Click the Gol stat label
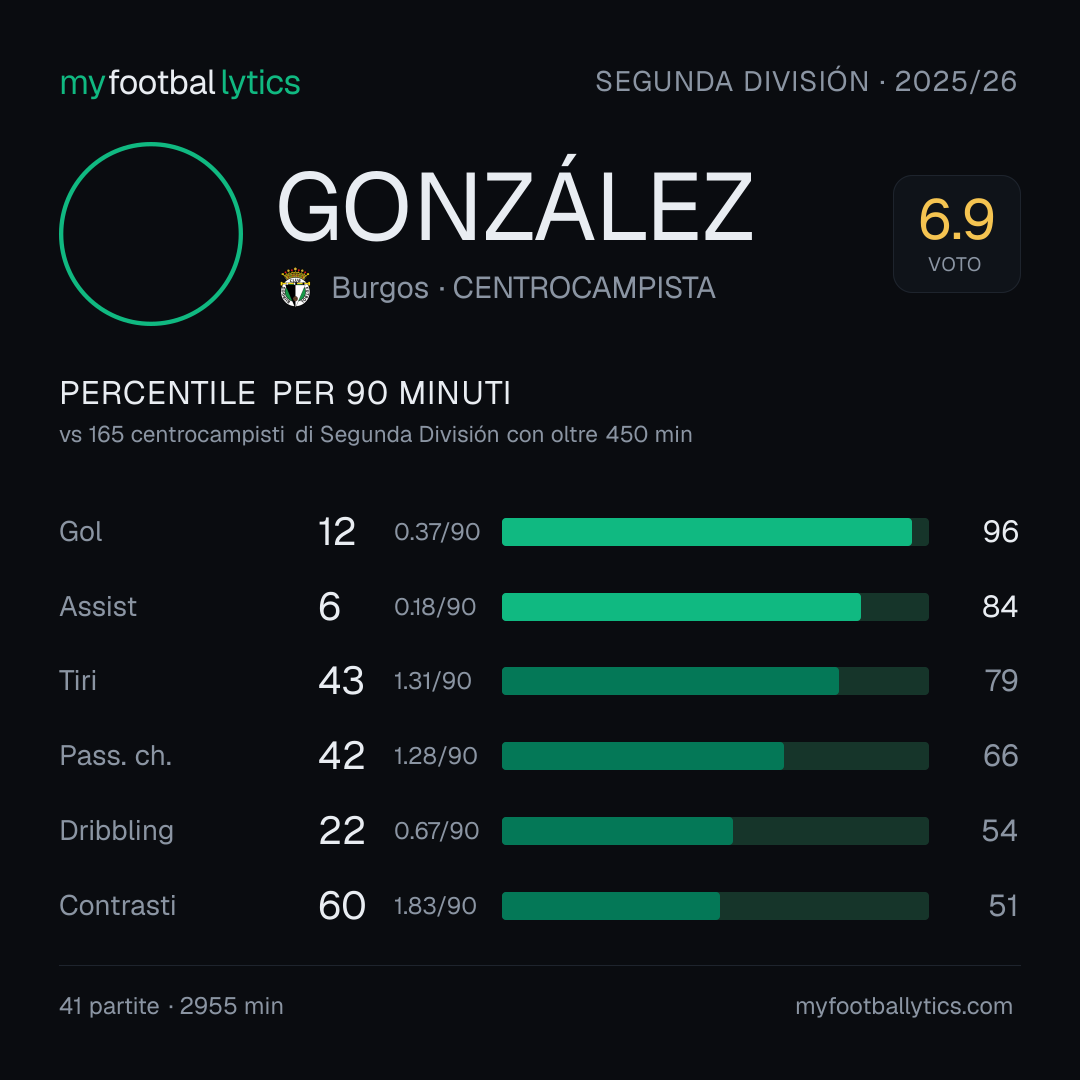 [x=81, y=532]
